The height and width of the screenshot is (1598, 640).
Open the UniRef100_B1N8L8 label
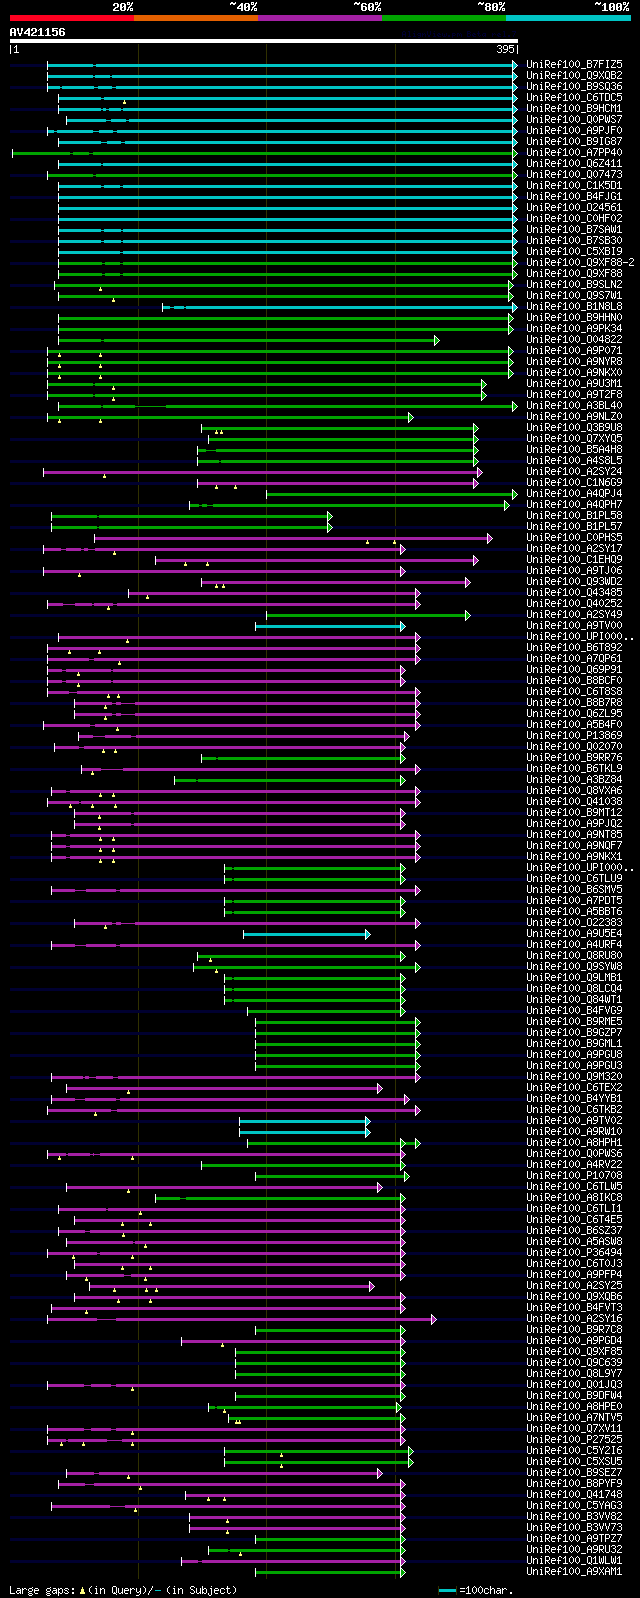(574, 306)
